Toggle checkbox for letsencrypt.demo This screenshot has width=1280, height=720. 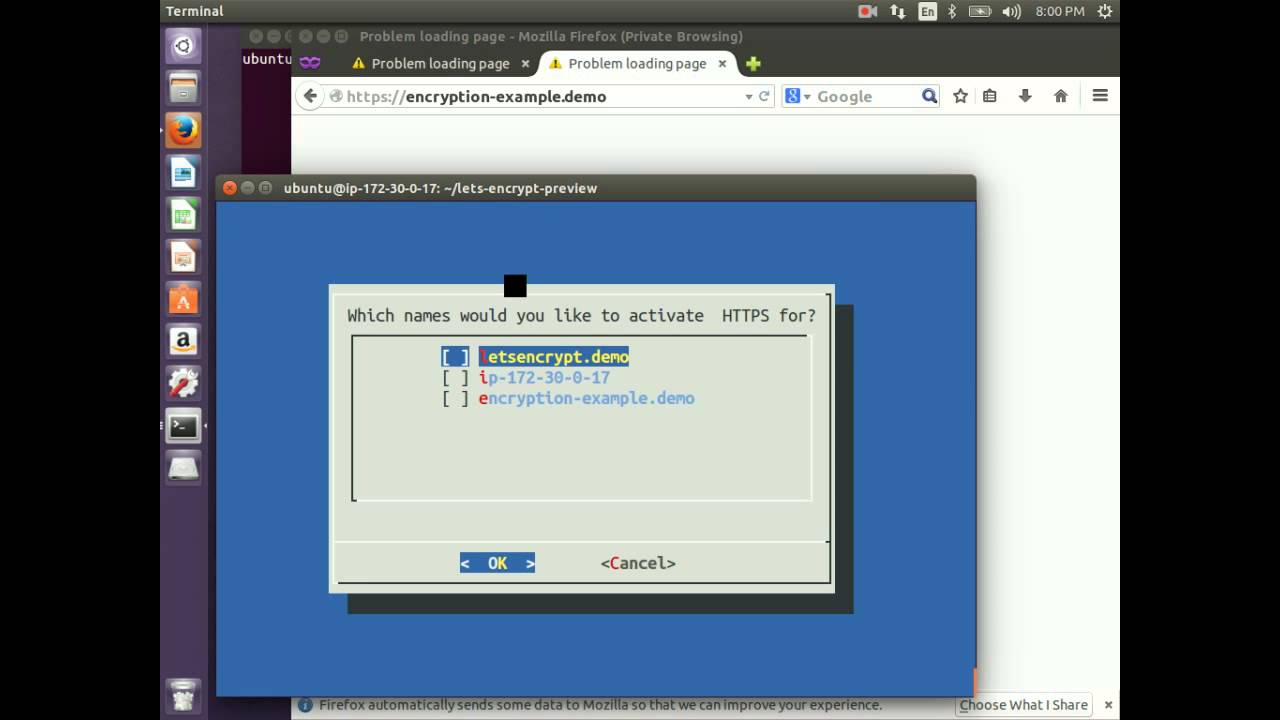coord(455,357)
